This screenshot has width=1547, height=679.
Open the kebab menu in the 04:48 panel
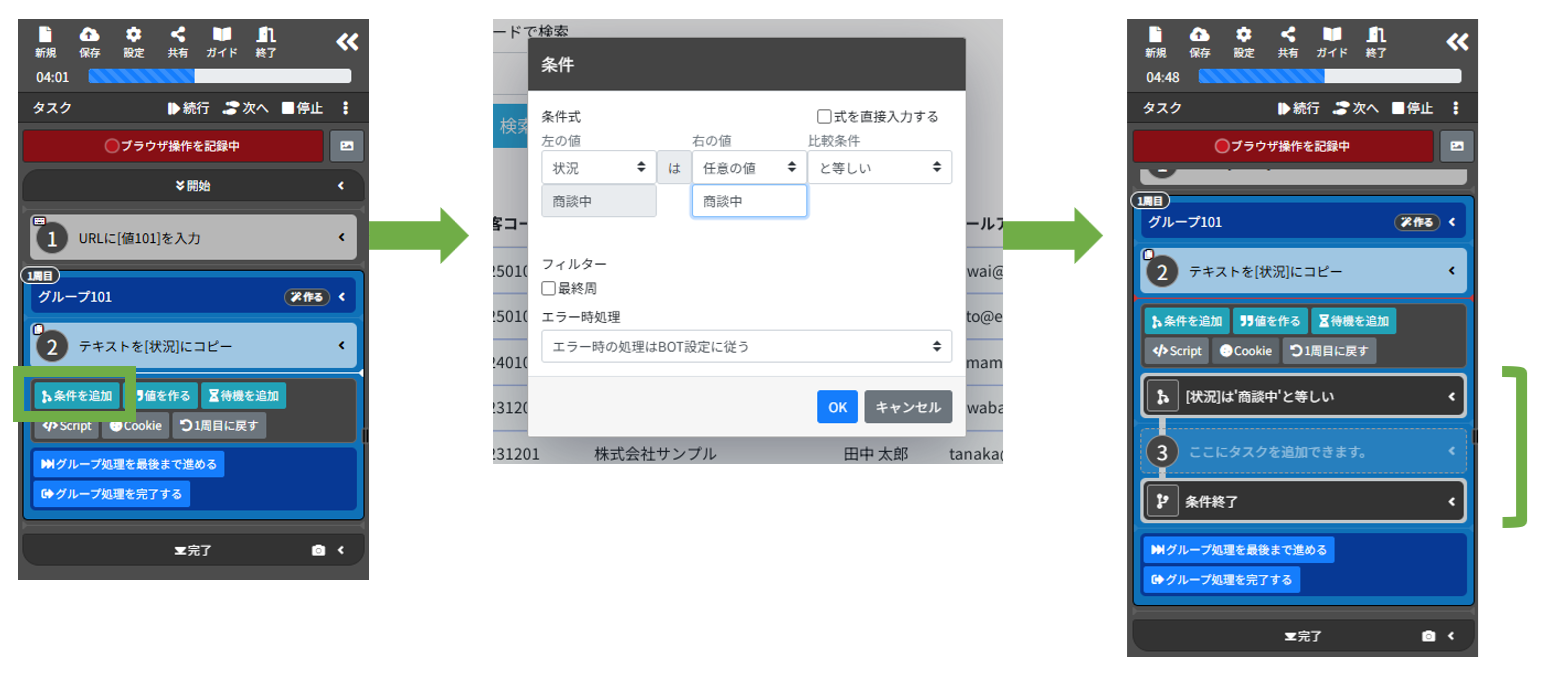(1456, 108)
